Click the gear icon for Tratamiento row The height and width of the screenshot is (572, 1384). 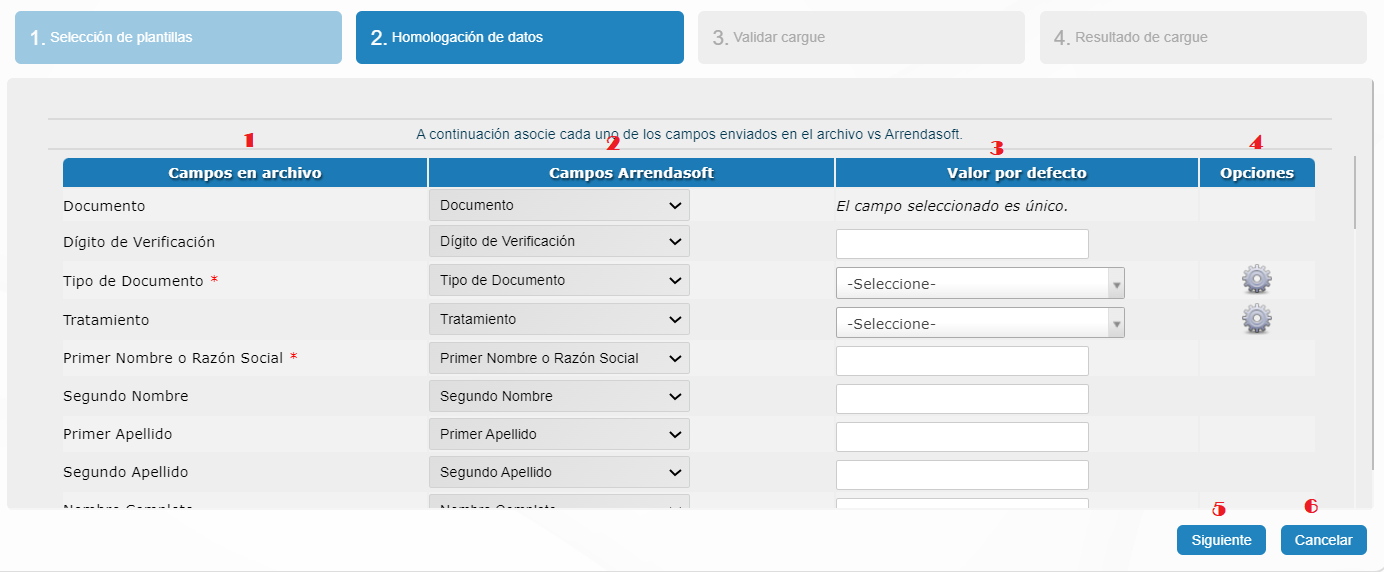1256,319
